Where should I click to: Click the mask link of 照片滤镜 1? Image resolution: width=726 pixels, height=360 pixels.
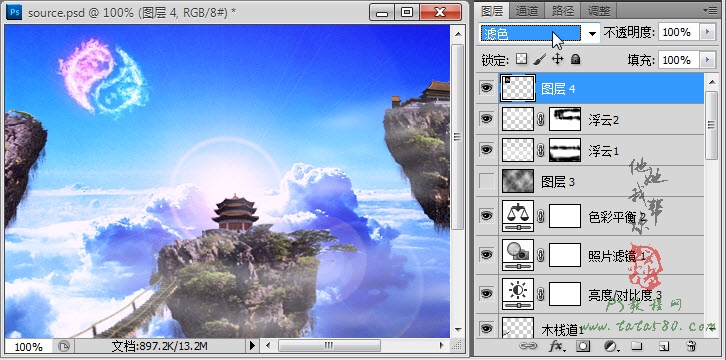click(x=541, y=255)
